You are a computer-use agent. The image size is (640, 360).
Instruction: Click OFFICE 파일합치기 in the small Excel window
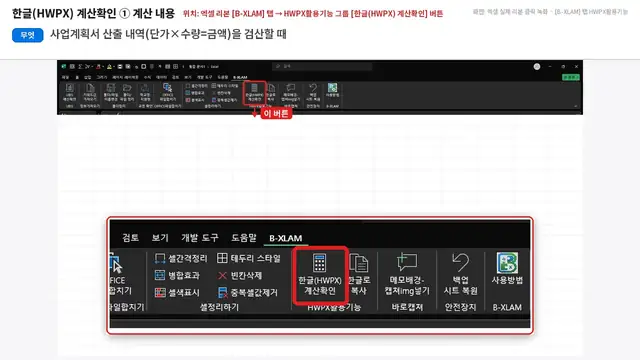(x=167, y=93)
